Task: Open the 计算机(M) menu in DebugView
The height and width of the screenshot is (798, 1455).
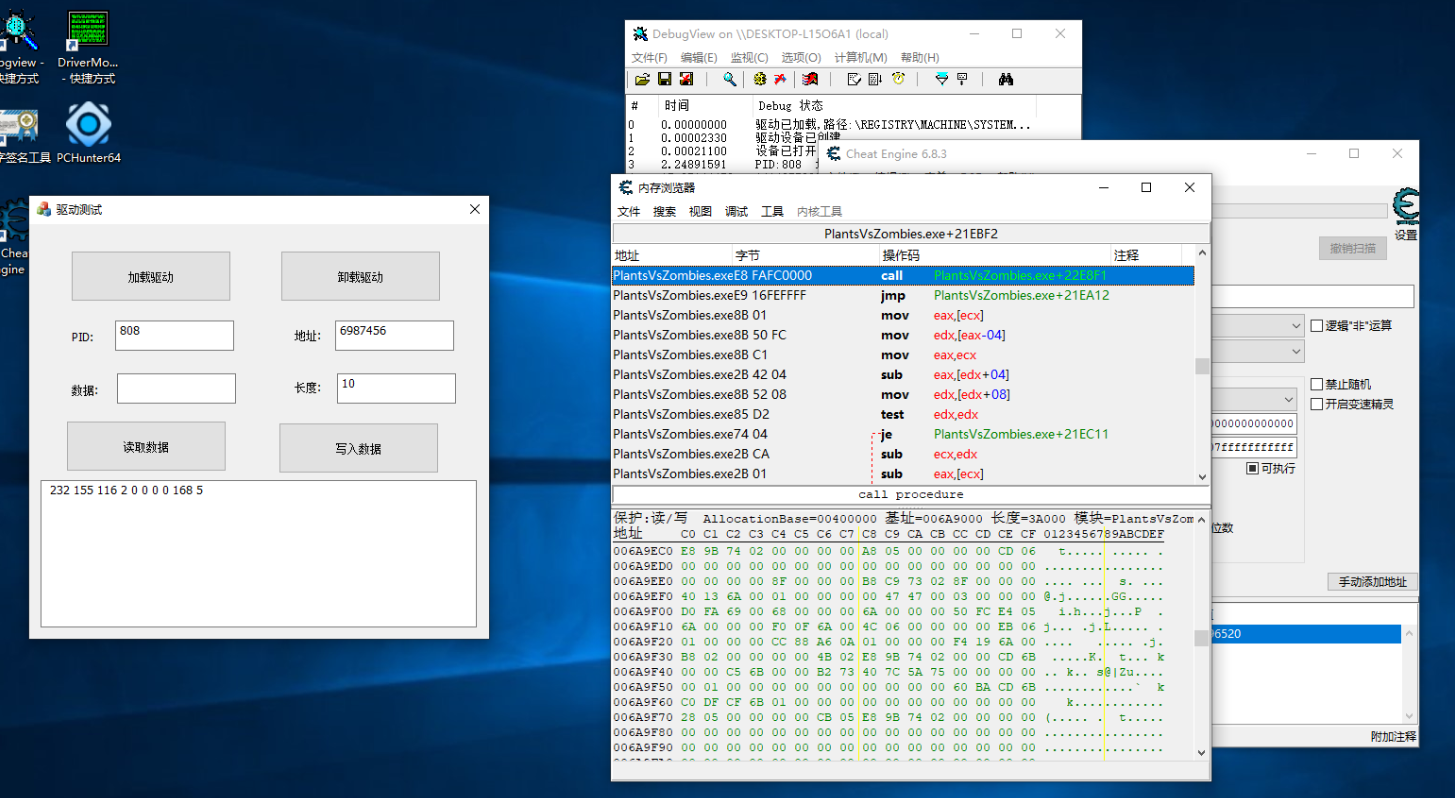Action: click(861, 57)
